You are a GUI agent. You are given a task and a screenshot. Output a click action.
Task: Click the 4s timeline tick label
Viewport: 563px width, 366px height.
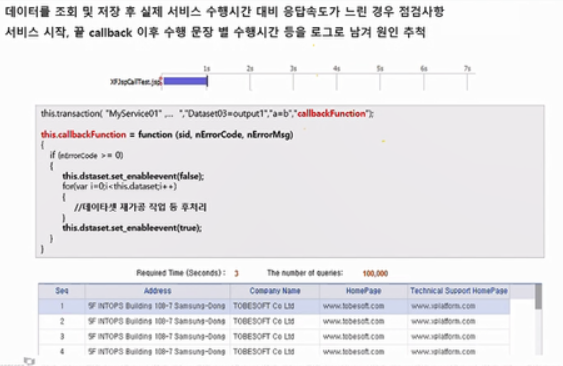tap(336, 68)
